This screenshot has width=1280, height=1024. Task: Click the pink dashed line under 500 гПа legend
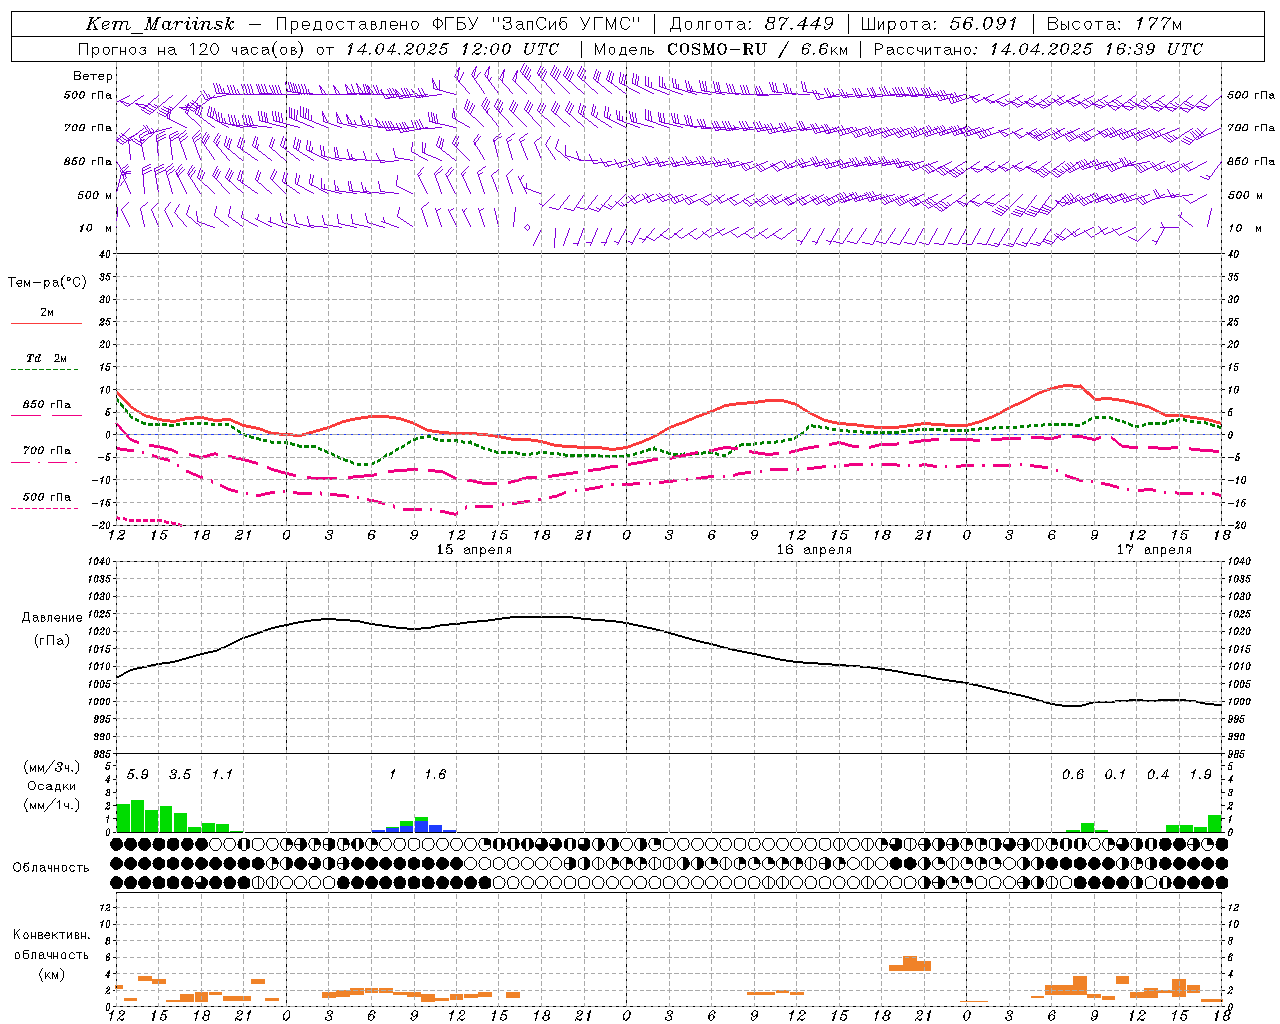44,509
